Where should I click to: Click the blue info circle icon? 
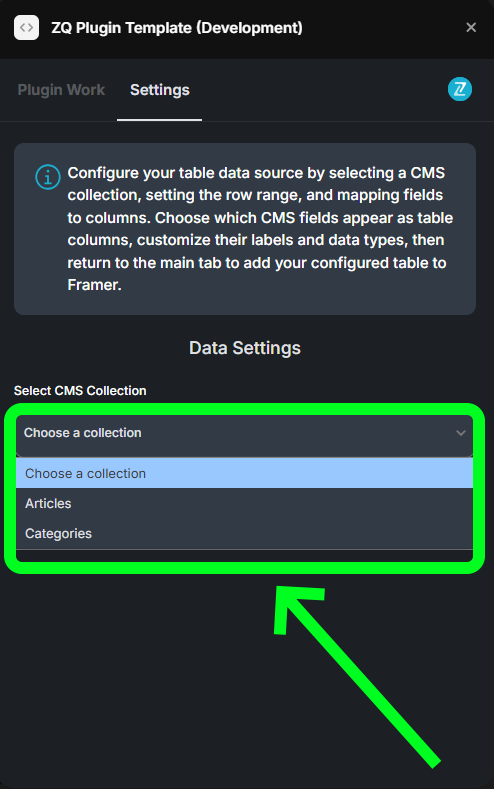click(48, 177)
